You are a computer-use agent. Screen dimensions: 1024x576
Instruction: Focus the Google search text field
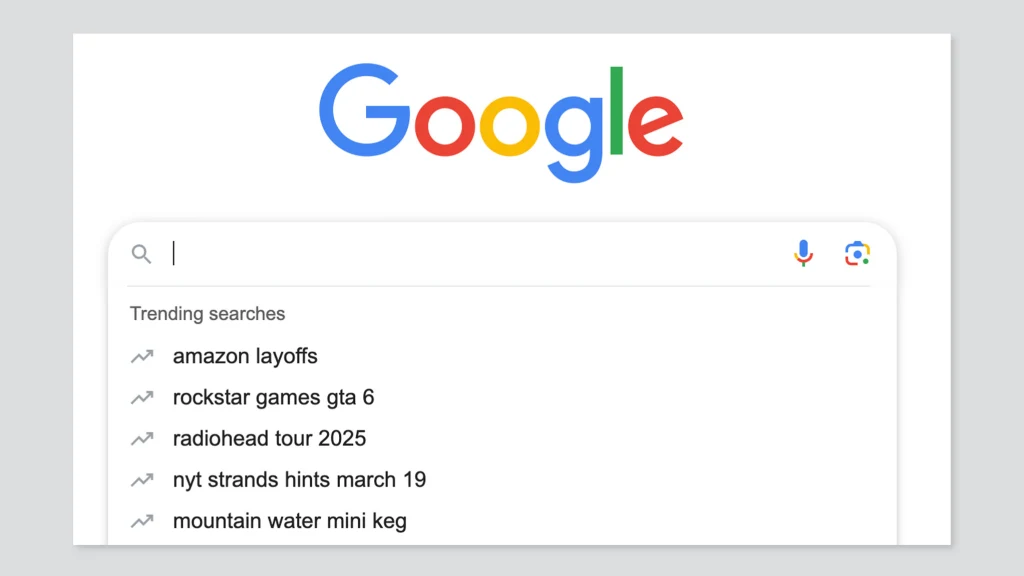[477, 253]
